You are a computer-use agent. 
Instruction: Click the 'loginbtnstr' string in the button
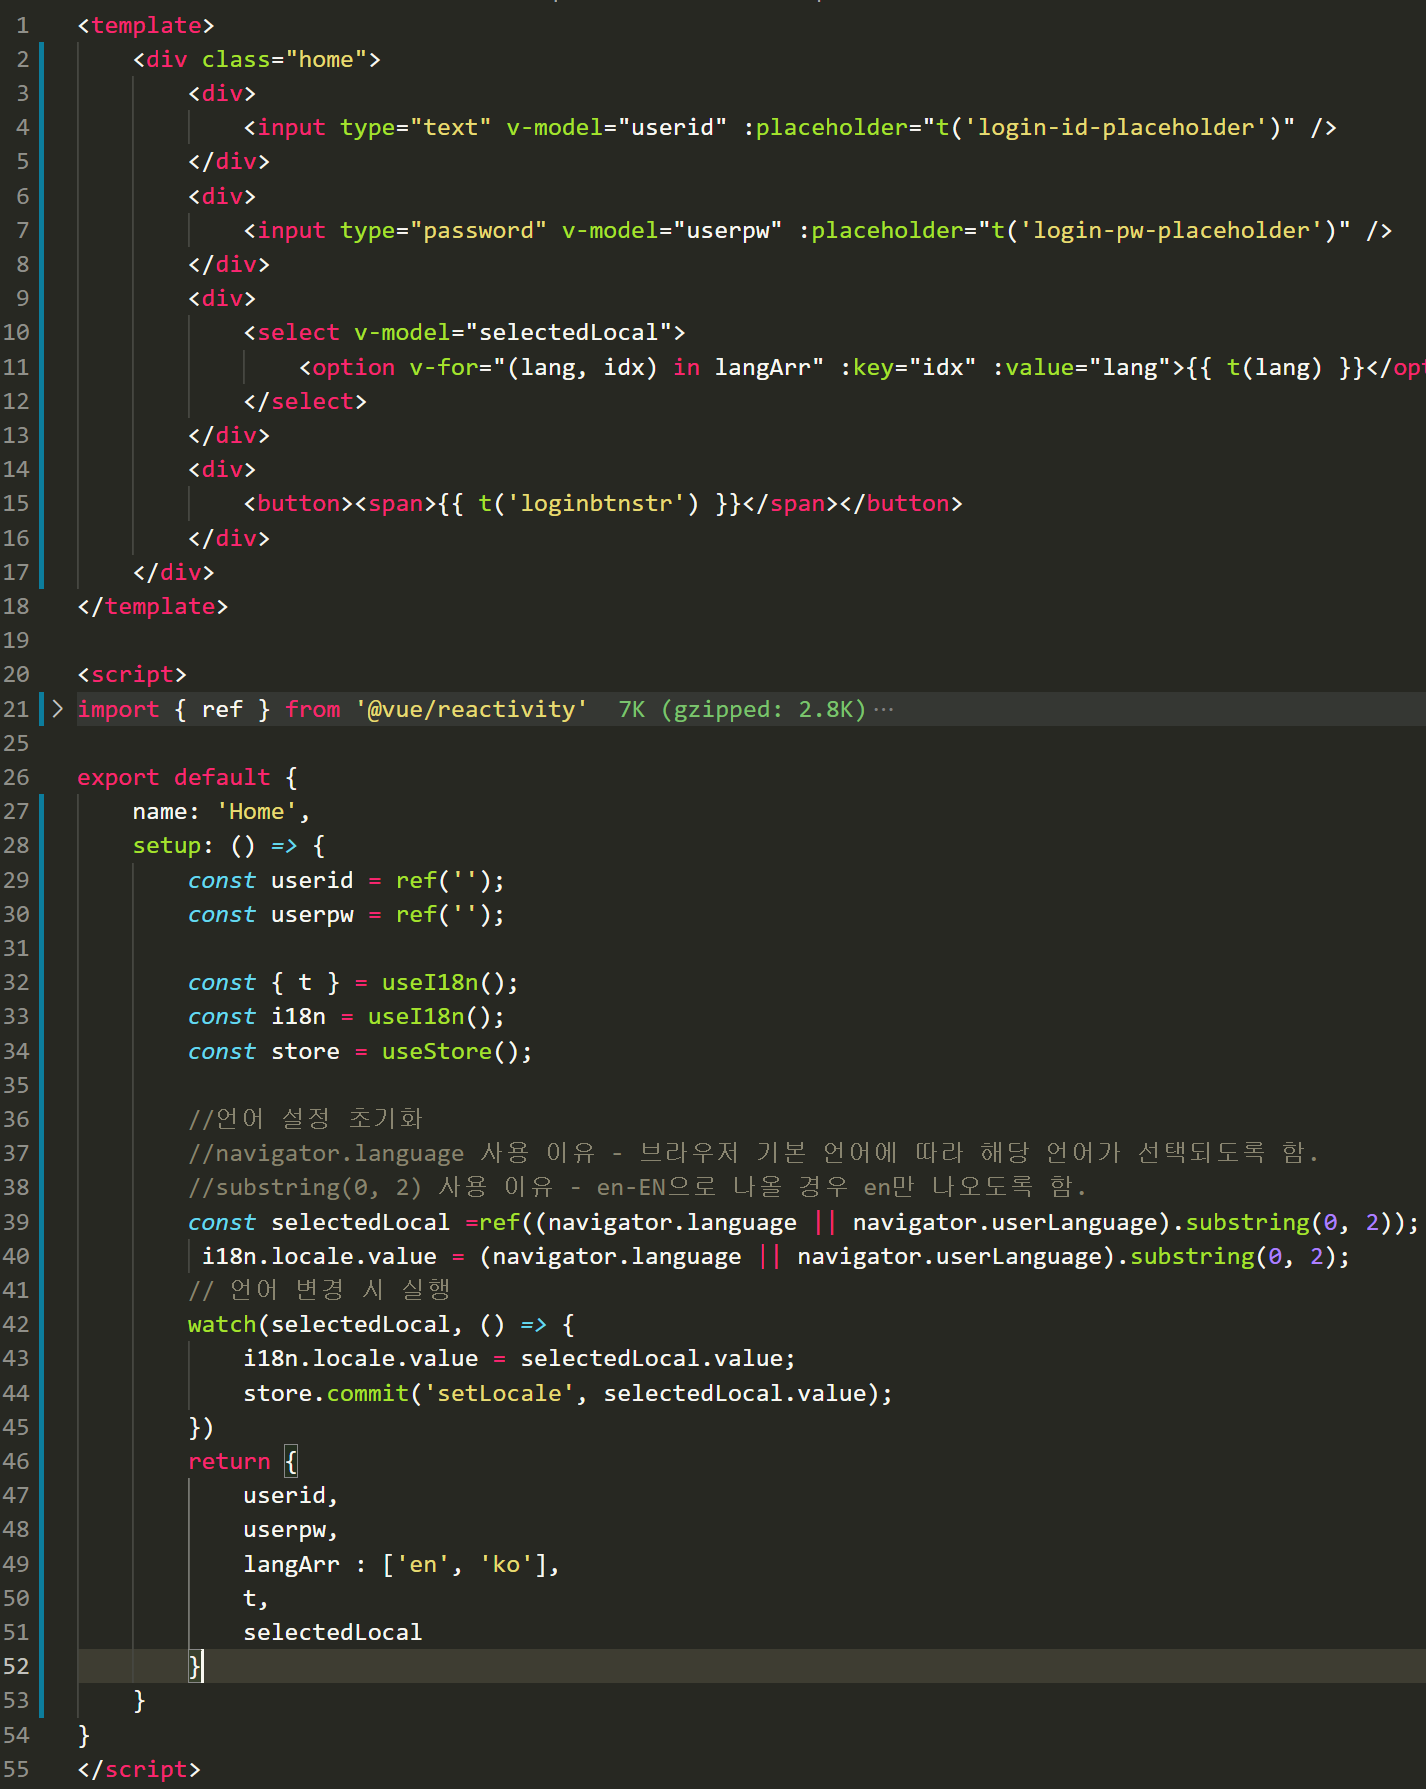coord(603,503)
